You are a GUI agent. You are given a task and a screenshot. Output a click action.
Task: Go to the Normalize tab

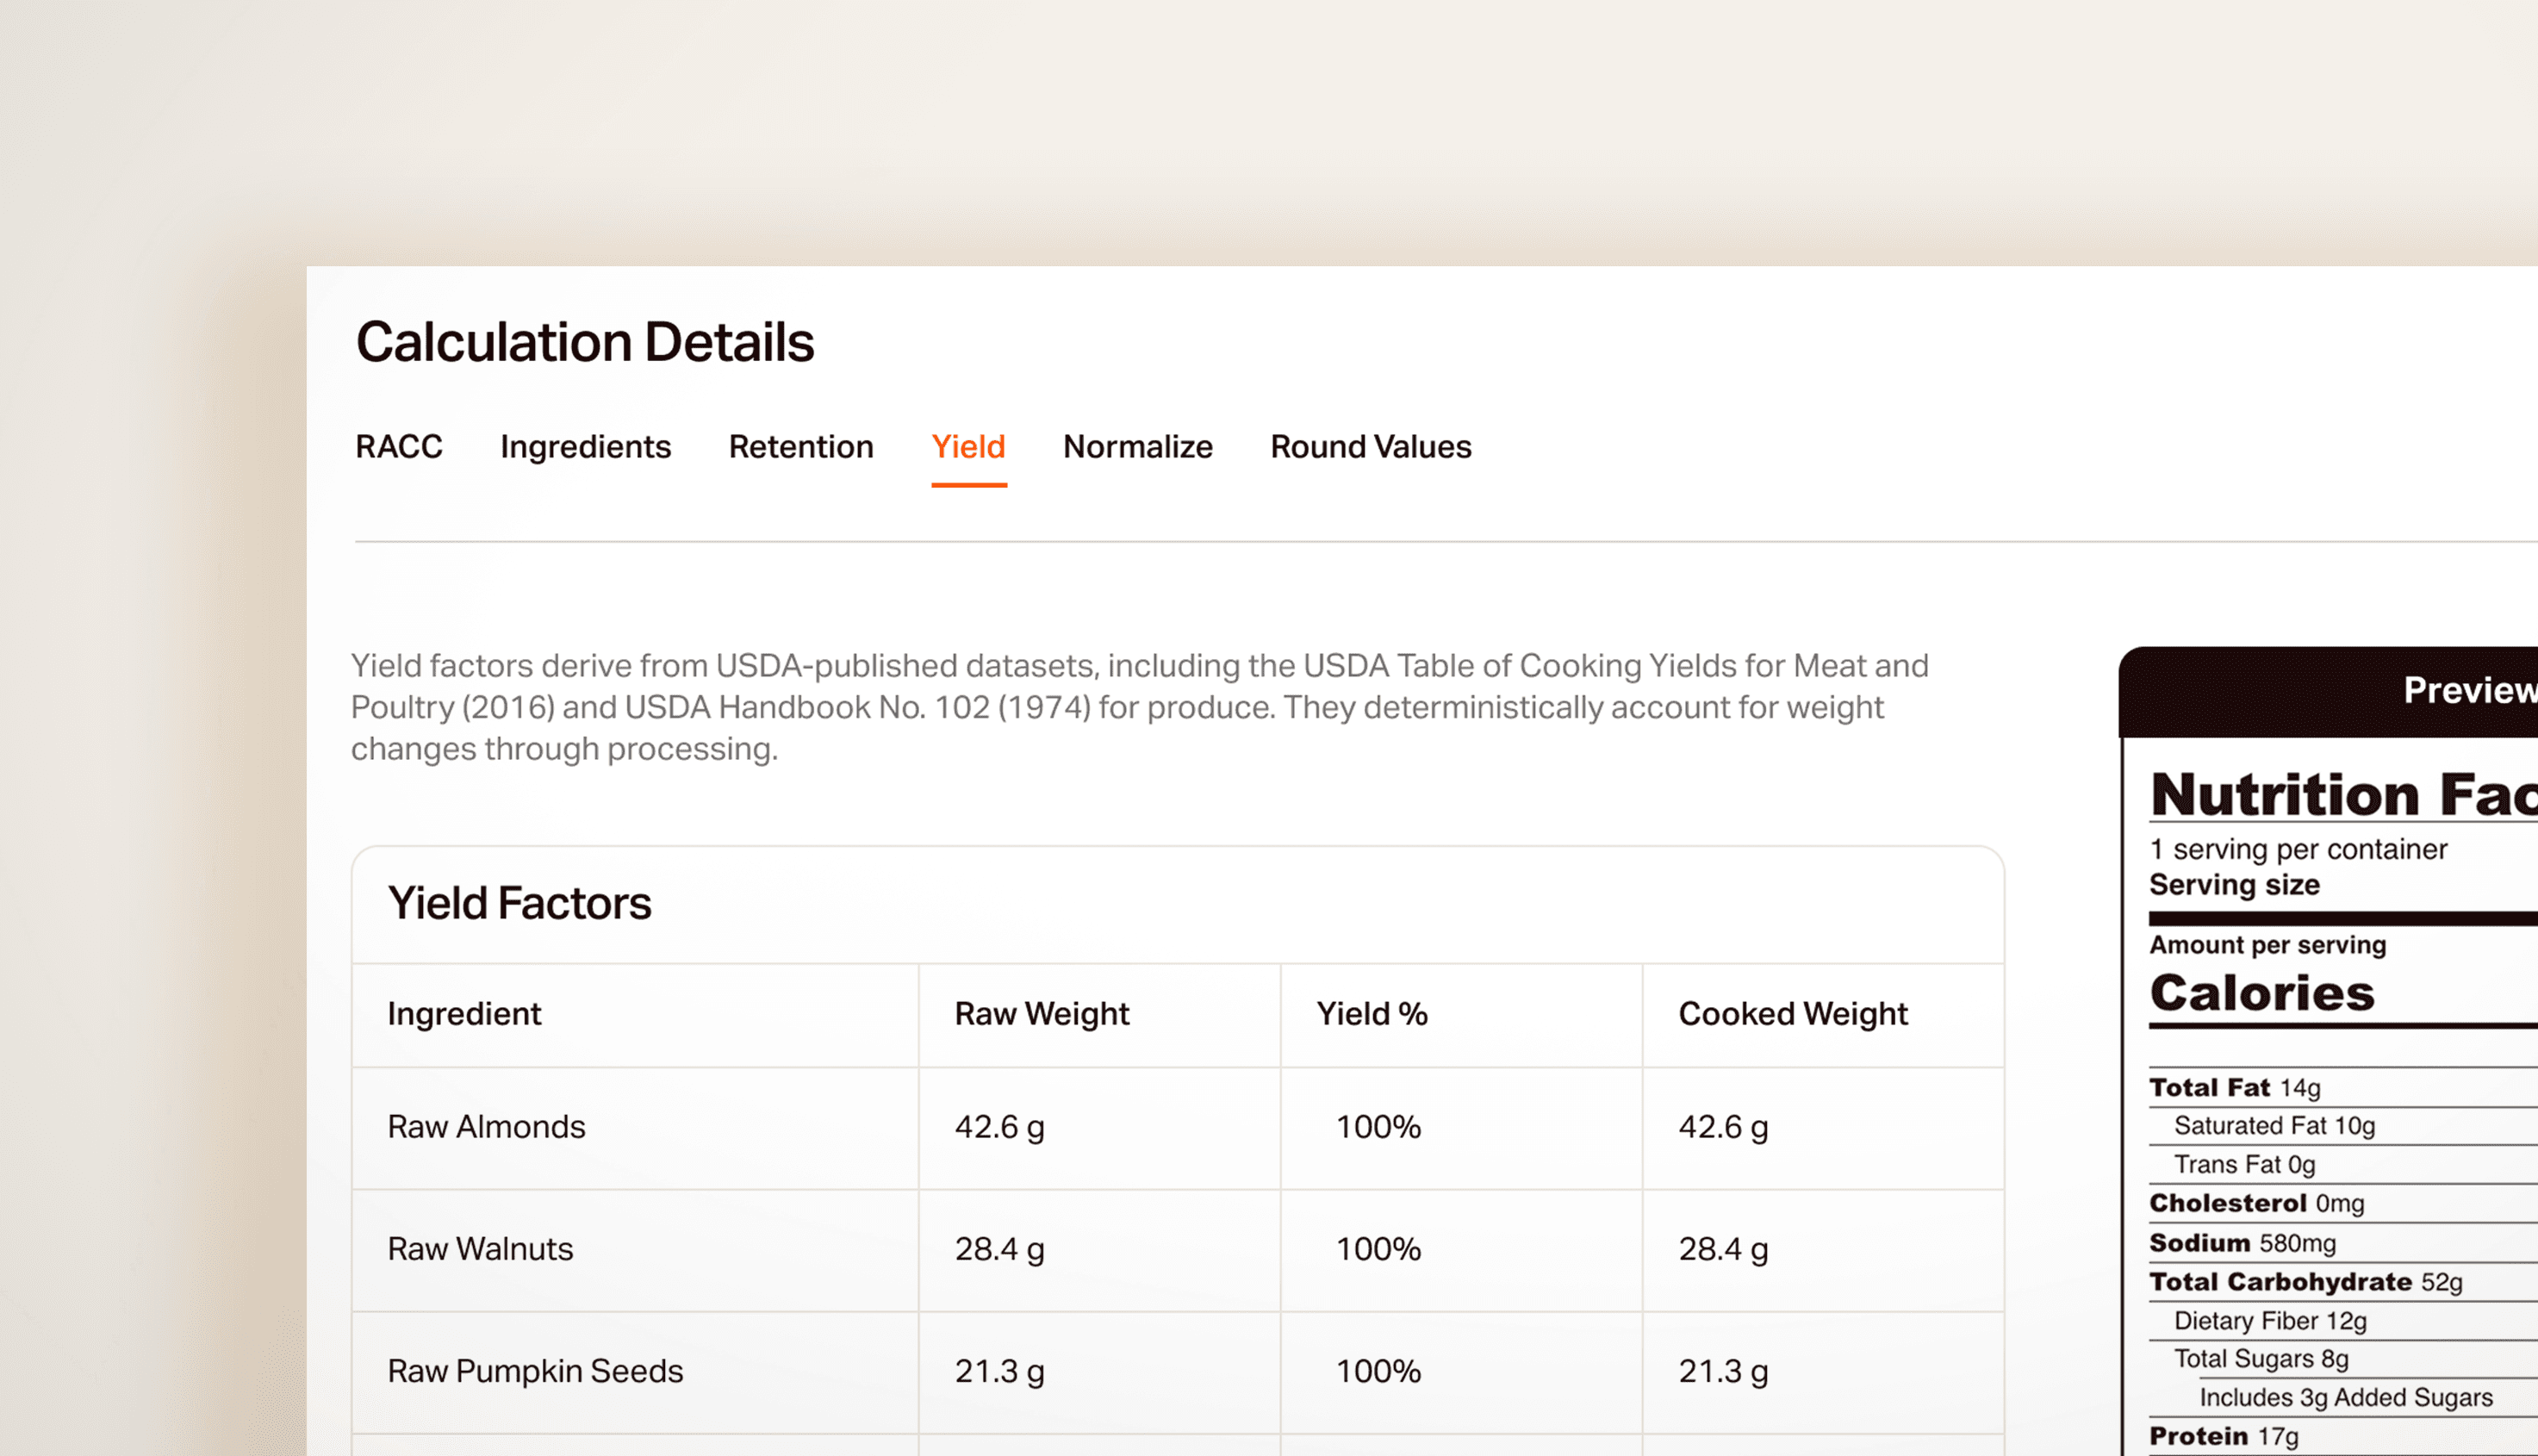[1137, 446]
